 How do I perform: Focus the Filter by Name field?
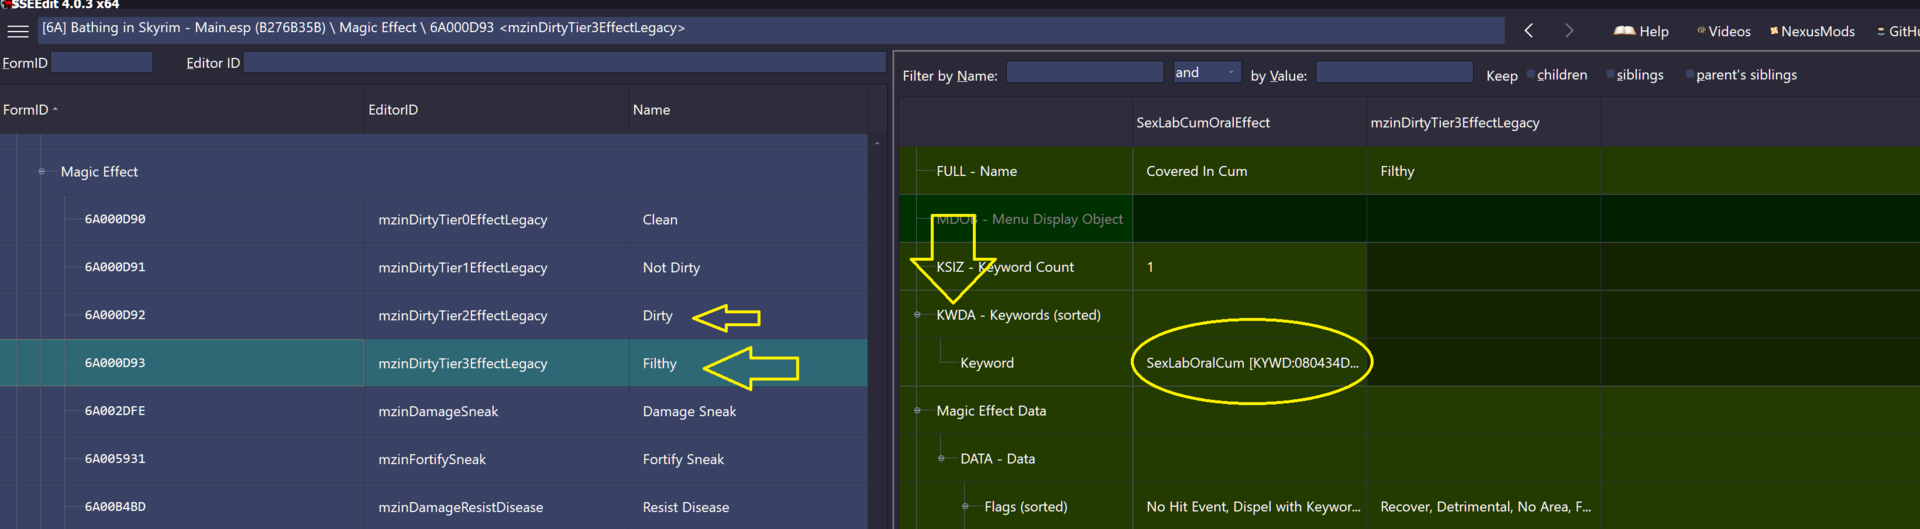pyautogui.click(x=1085, y=72)
